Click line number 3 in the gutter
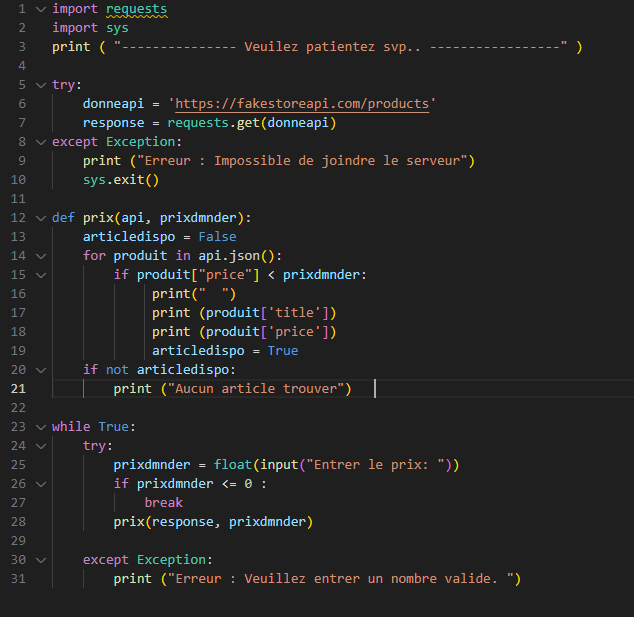This screenshot has height=617, width=634. [22, 47]
